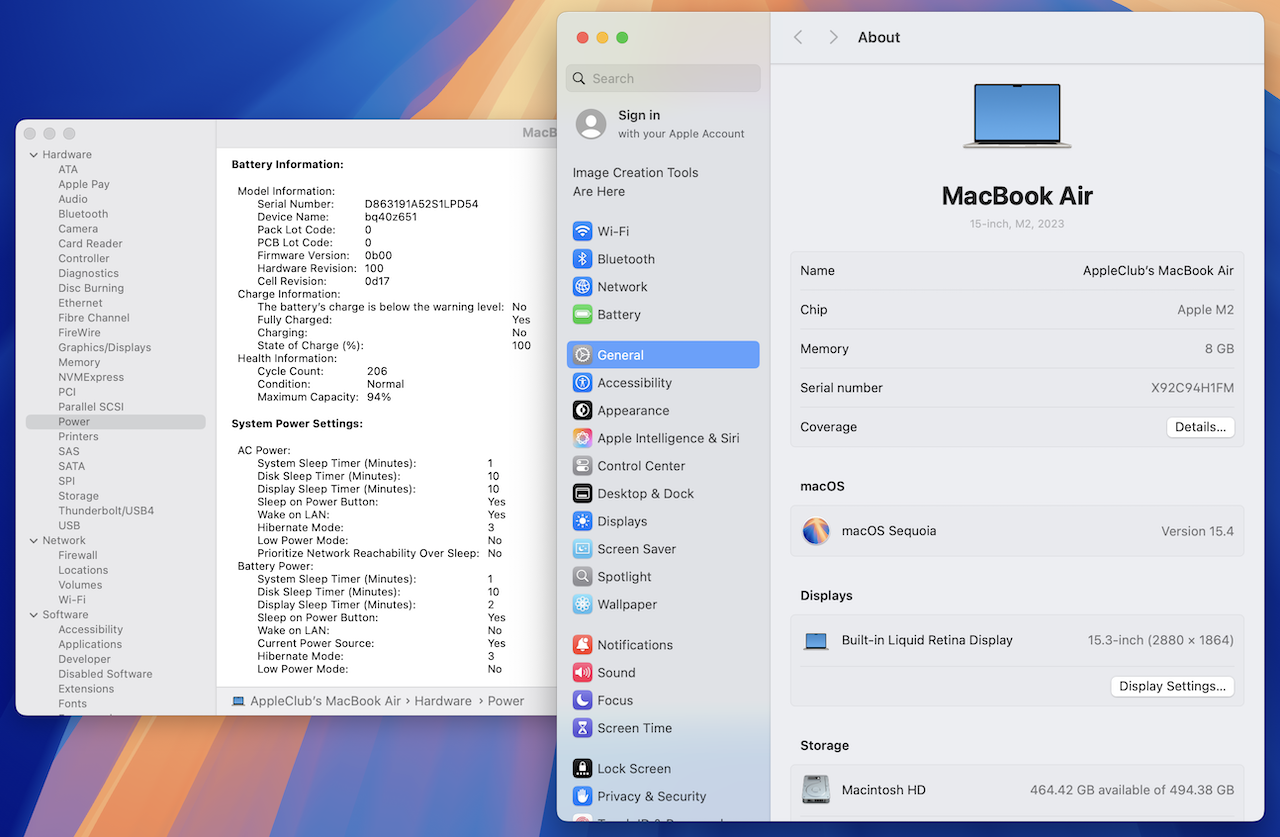Select Storage in System Information sidebar
This screenshot has width=1280, height=837.
[78, 496]
